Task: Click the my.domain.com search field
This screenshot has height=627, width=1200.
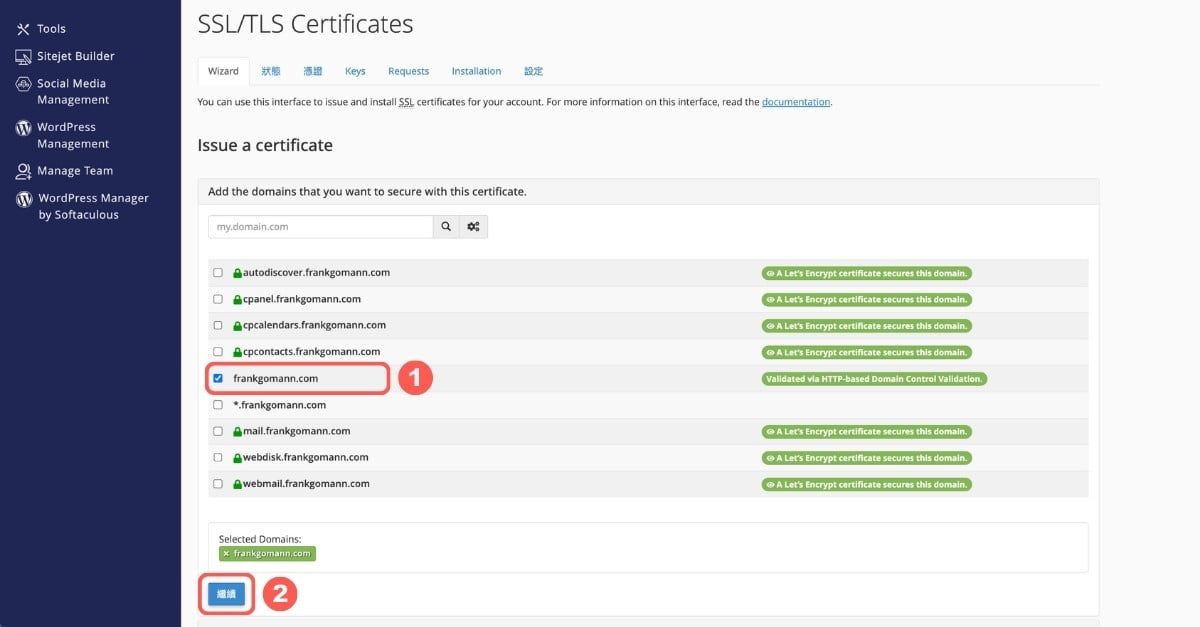Action: click(321, 227)
